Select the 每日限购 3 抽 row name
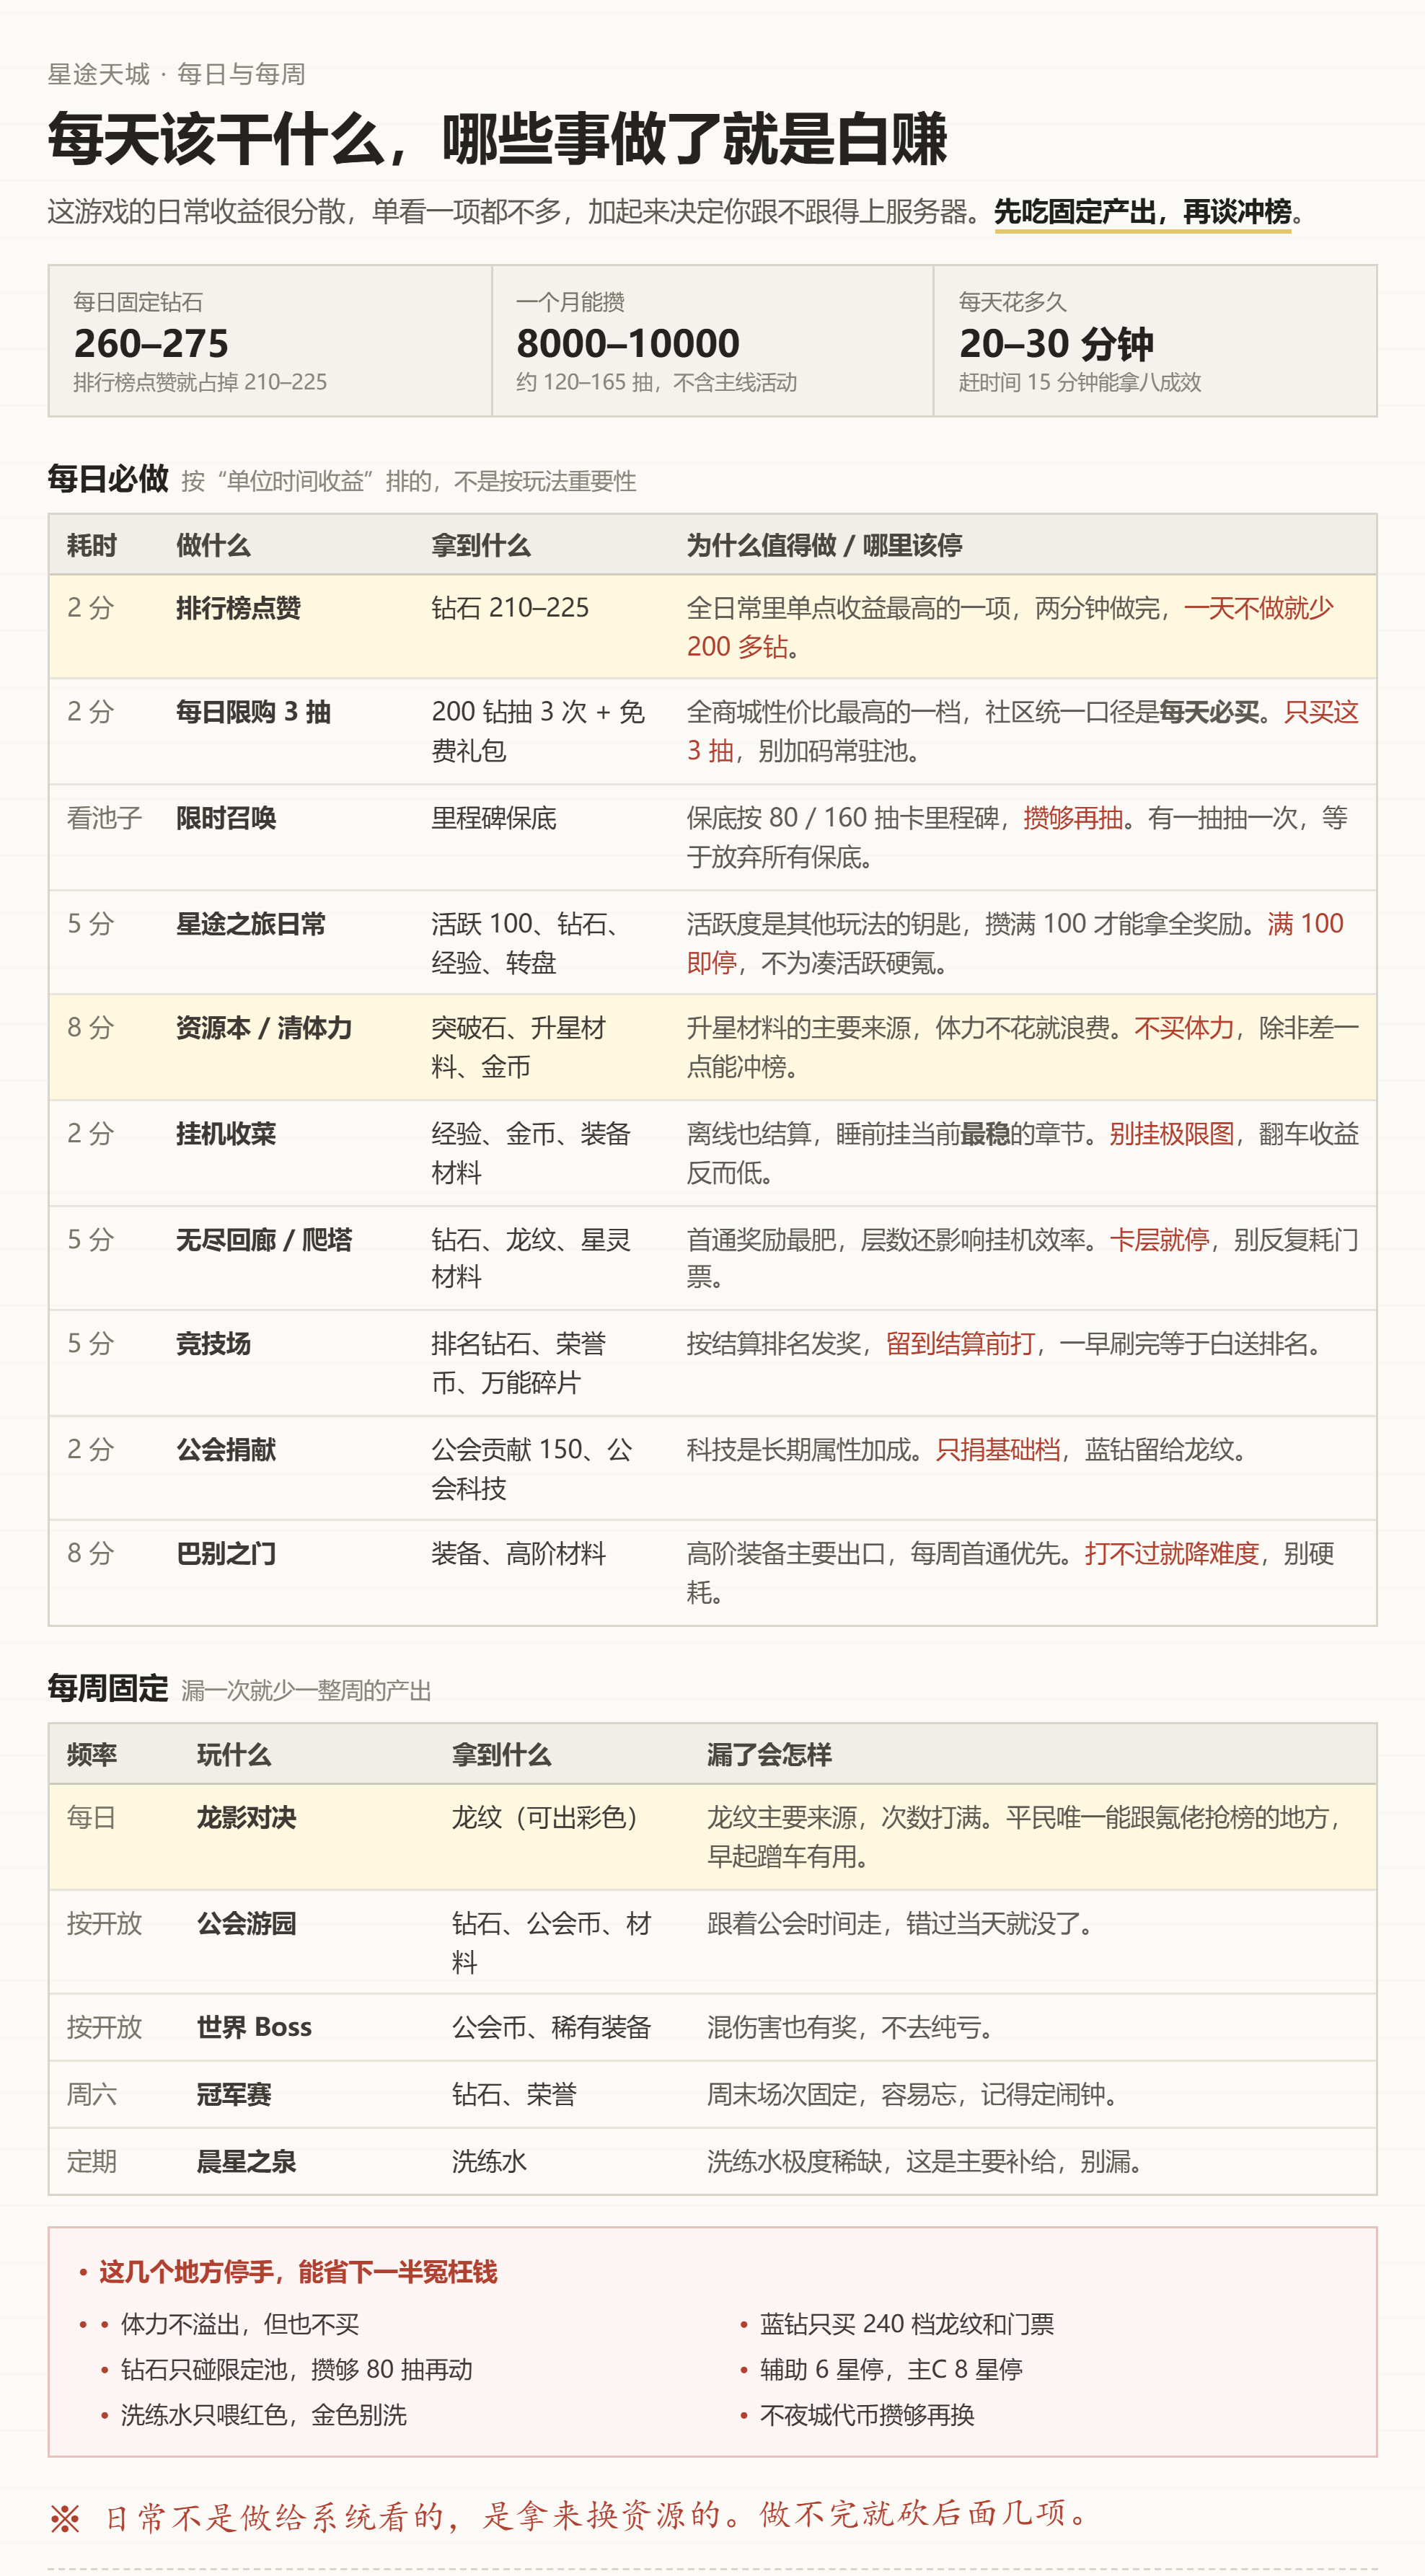 point(253,712)
